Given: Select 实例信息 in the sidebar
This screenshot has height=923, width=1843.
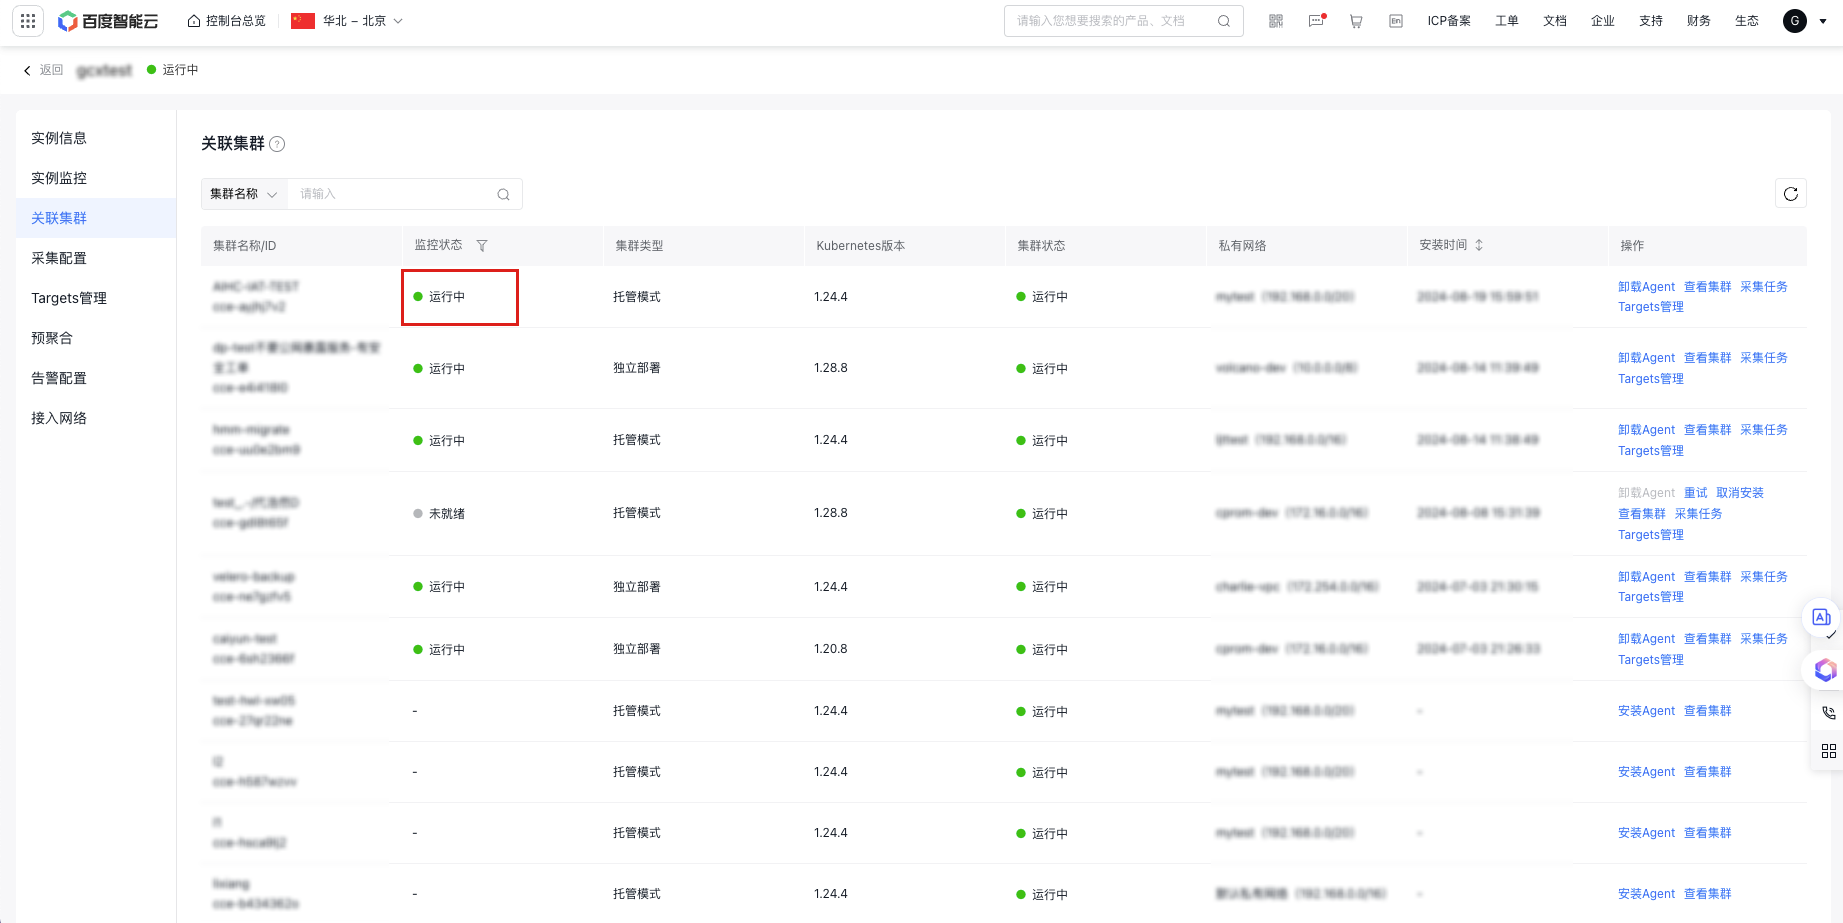Looking at the screenshot, I should [x=96, y=138].
